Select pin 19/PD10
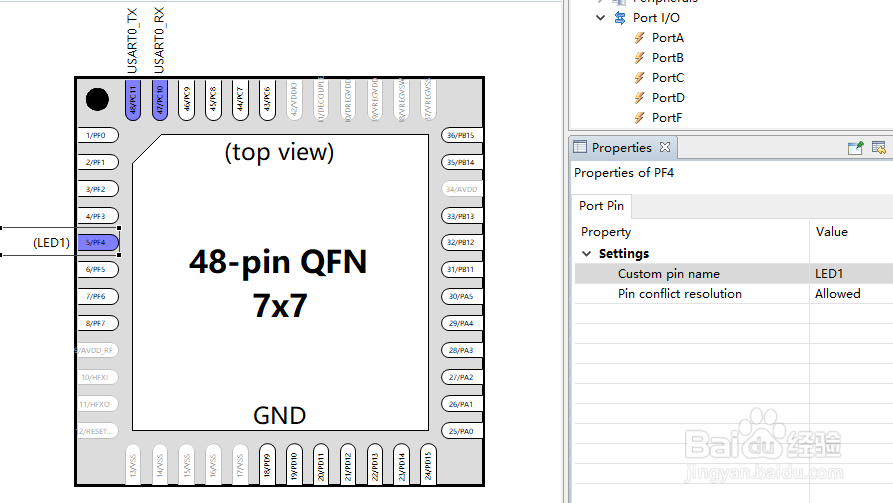The height and width of the screenshot is (503, 893). (294, 464)
